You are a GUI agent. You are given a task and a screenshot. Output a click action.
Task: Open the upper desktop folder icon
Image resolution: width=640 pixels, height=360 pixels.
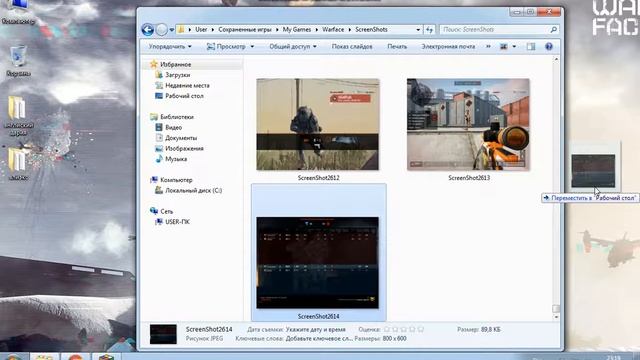18,116
